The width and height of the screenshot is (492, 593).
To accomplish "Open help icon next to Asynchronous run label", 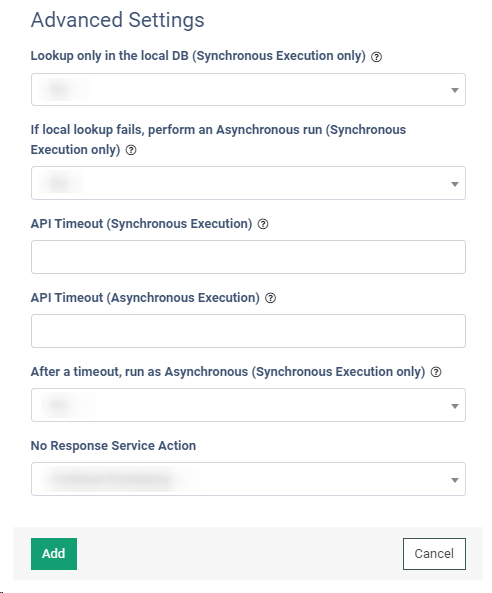I will point(131,150).
